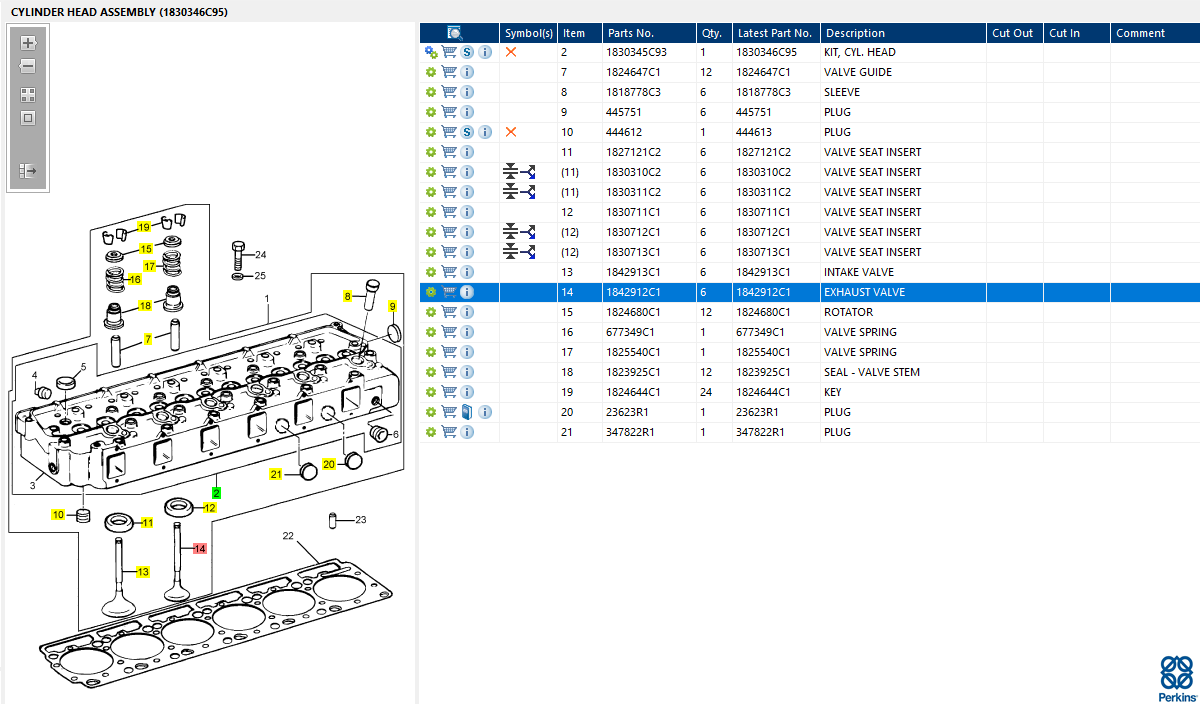Click green callout 2 on the diagram
This screenshot has height=704, width=1200.
pyautogui.click(x=216, y=493)
